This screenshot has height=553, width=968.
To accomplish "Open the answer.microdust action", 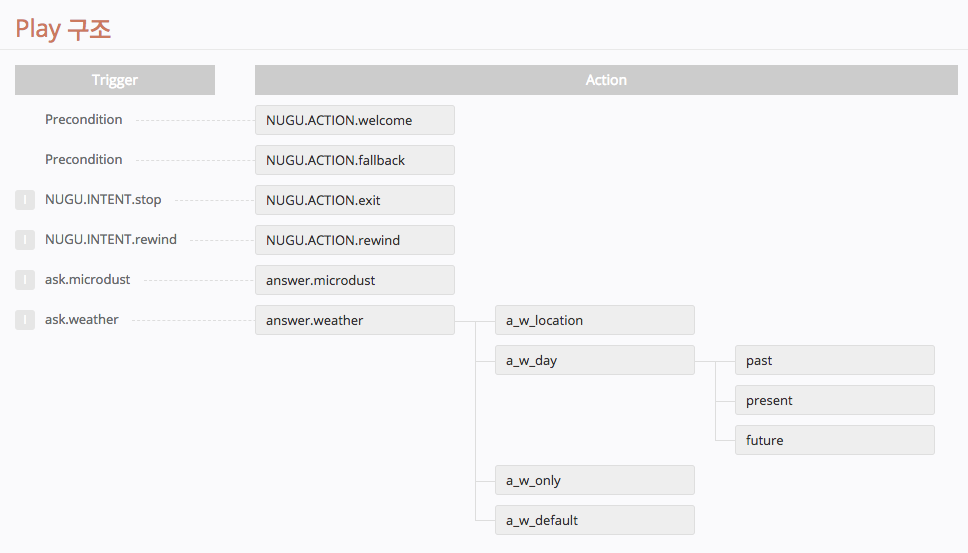I will (354, 280).
